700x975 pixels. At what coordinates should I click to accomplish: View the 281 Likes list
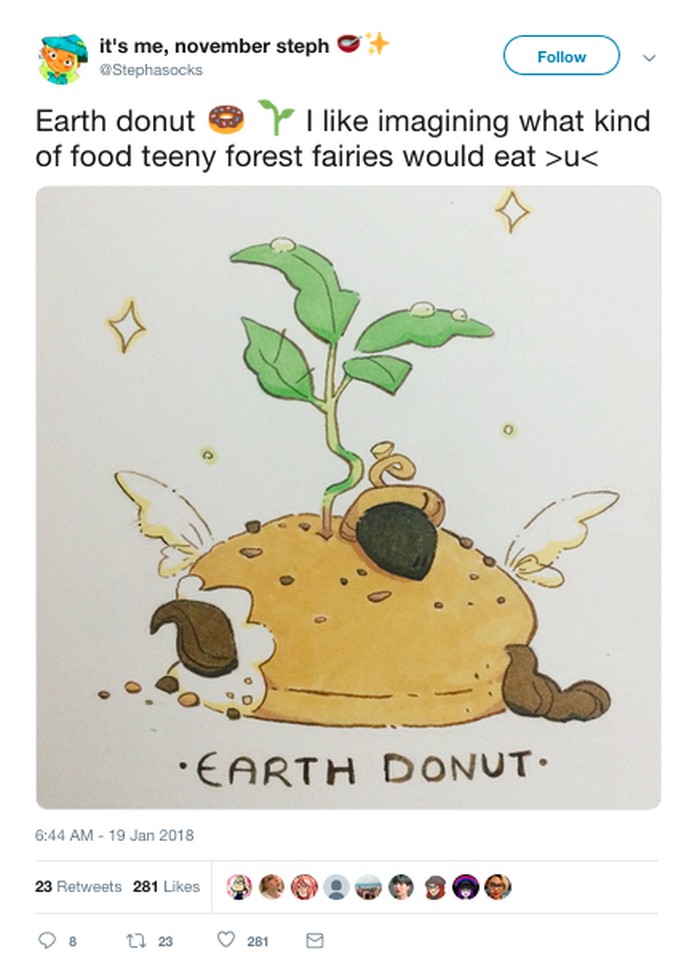pos(167,887)
